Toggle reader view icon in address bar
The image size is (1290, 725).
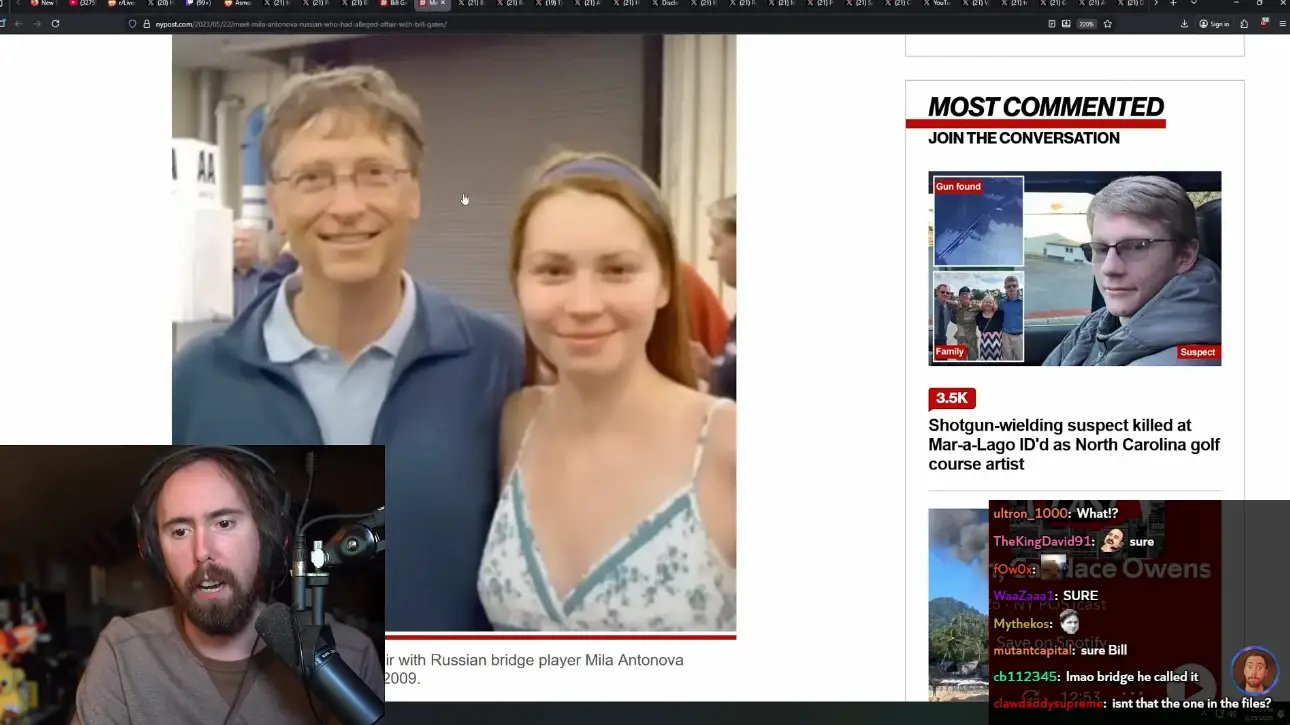tap(1052, 24)
